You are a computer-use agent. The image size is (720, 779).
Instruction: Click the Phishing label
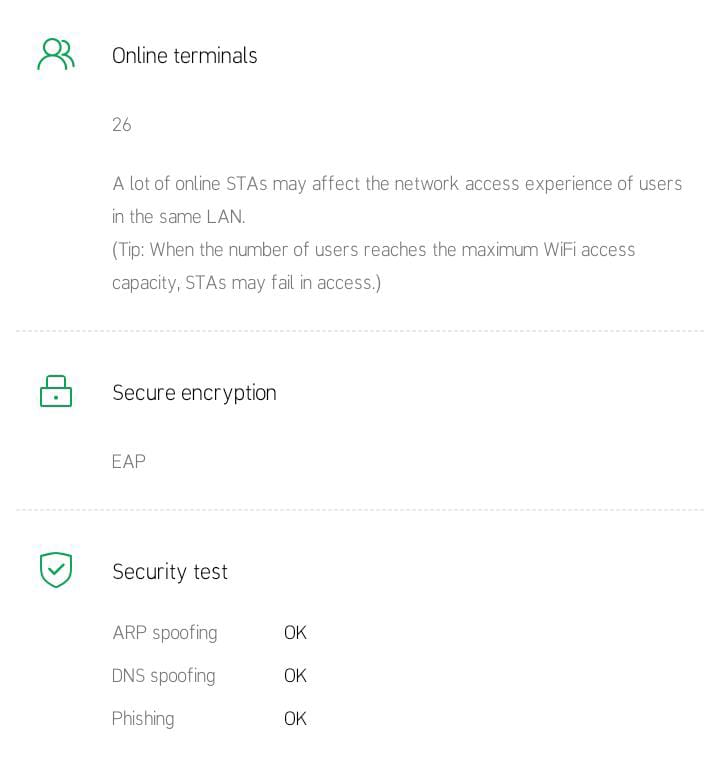pyautogui.click(x=143, y=719)
